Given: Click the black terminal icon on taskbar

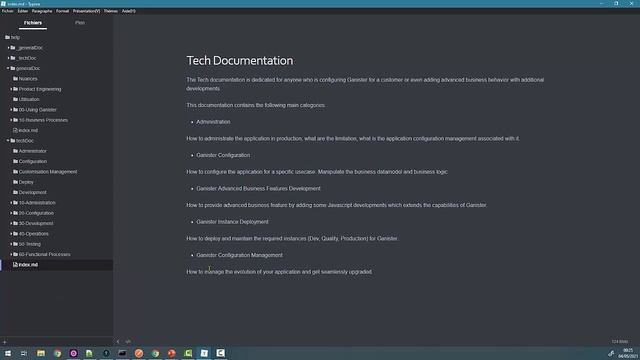Looking at the screenshot, I should [x=122, y=353].
